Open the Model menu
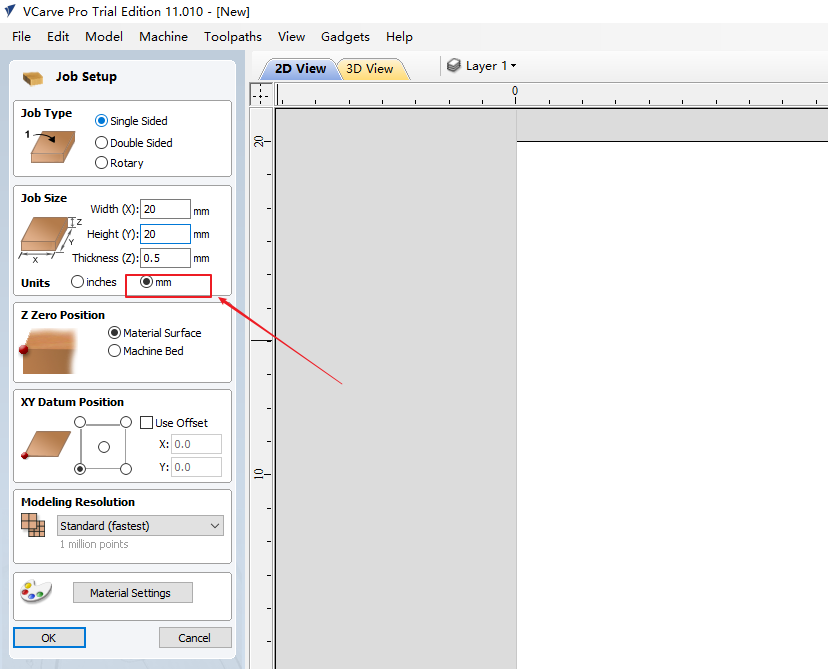This screenshot has height=669, width=828. click(104, 36)
